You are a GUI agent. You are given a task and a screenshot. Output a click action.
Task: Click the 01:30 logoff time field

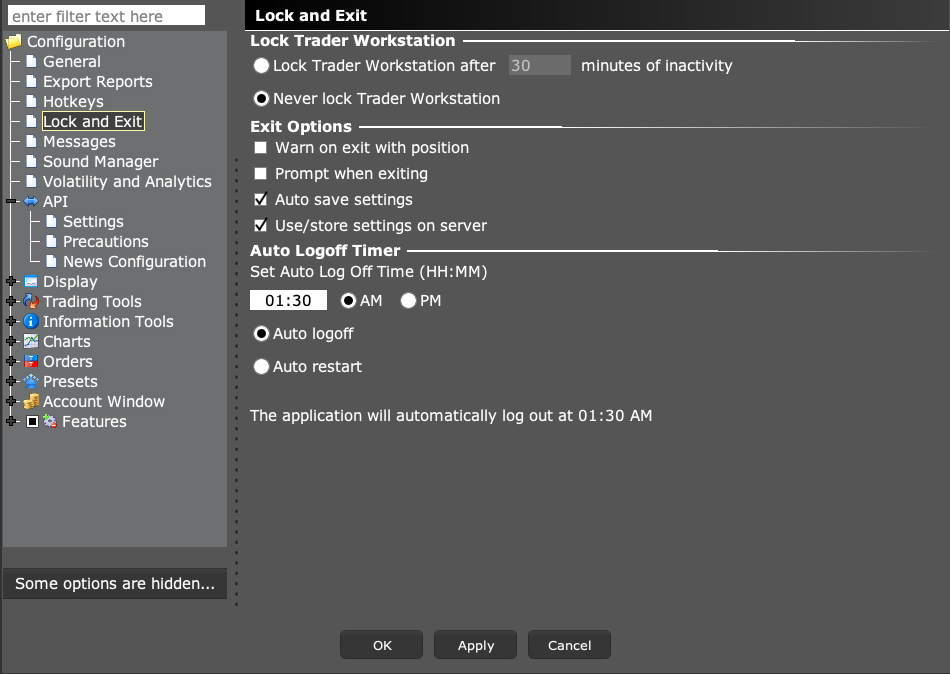288,300
